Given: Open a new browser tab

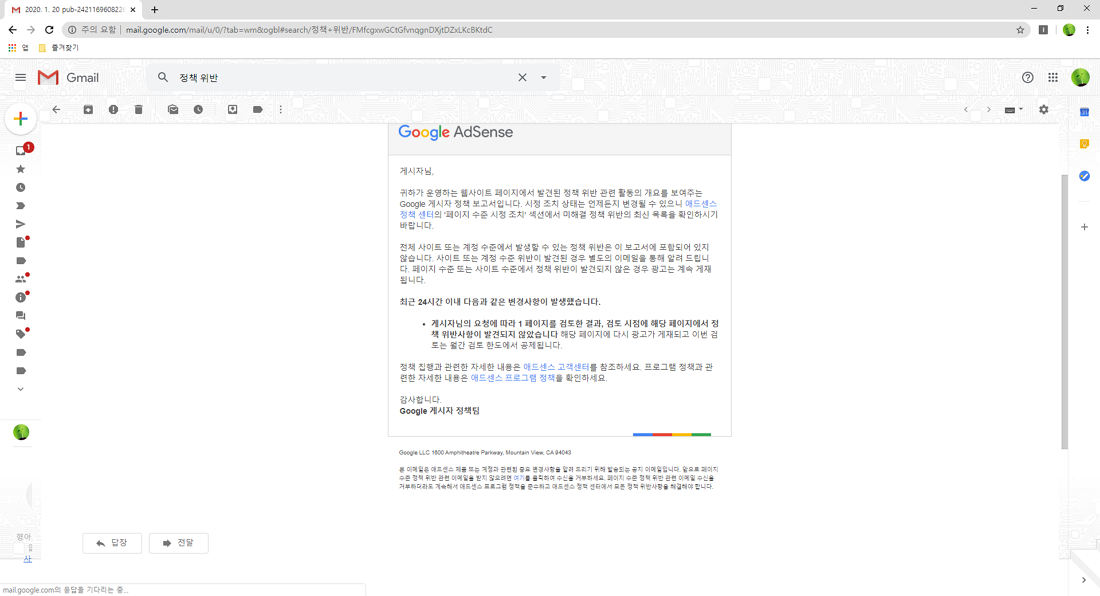Looking at the screenshot, I should (x=154, y=10).
